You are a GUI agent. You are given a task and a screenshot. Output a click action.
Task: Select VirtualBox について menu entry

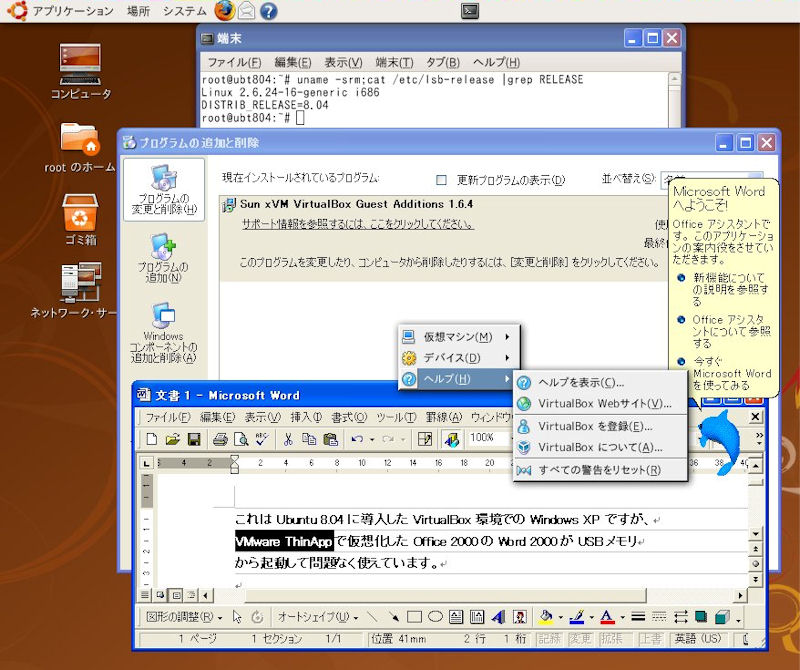coord(600,447)
